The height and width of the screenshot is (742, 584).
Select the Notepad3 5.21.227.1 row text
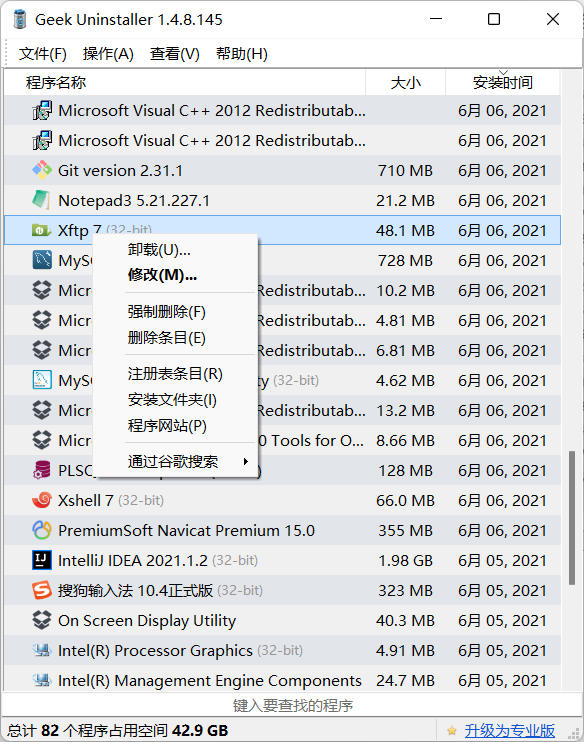133,201
